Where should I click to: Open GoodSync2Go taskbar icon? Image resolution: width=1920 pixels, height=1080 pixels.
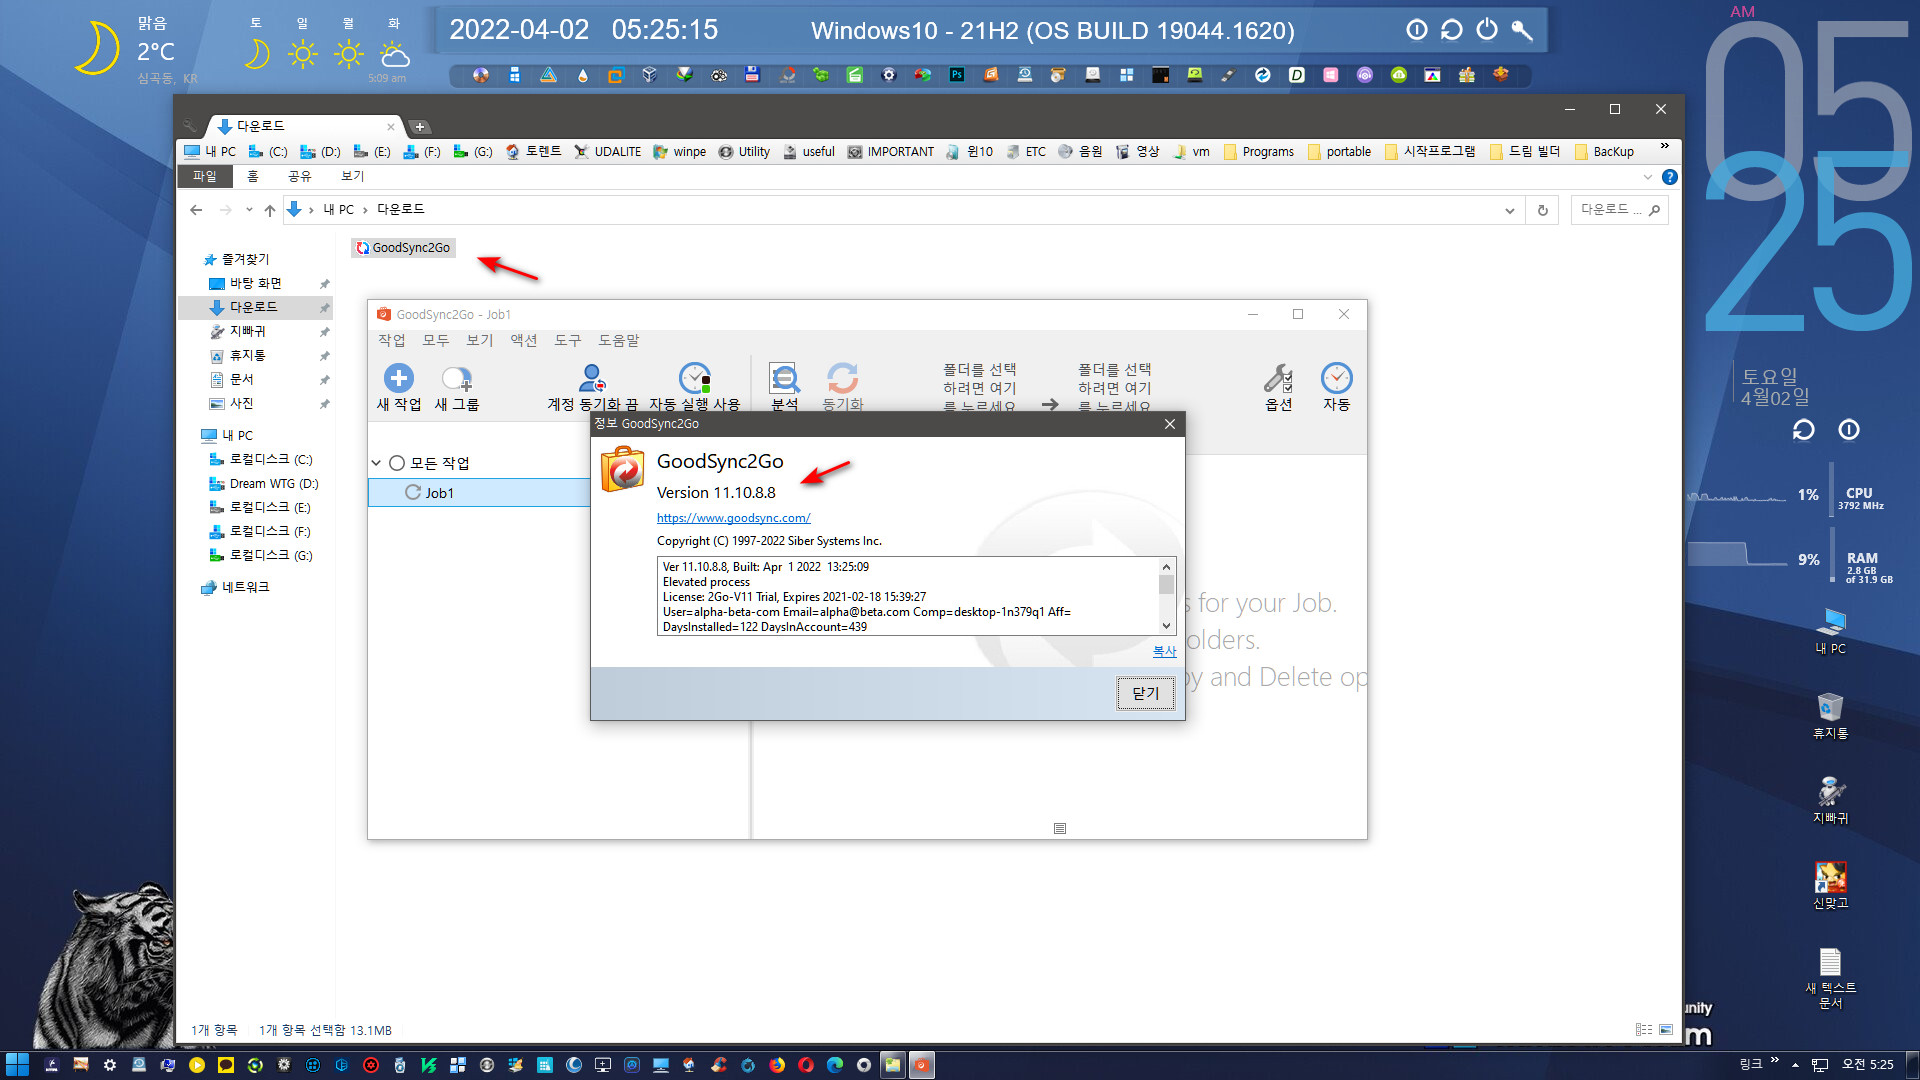(x=921, y=1065)
